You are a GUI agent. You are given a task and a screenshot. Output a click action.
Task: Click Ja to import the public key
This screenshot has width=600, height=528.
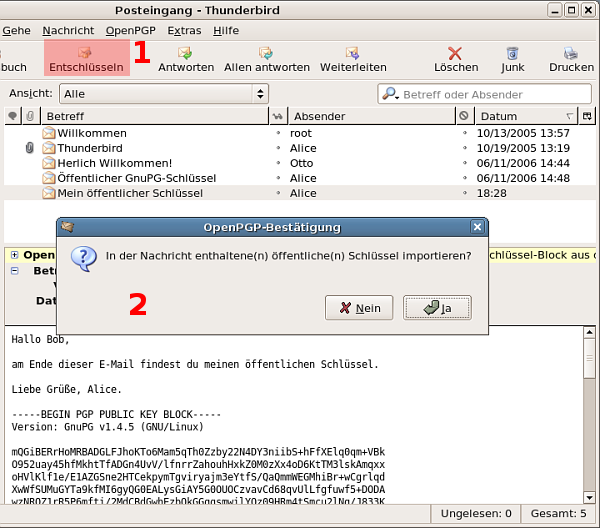(437, 308)
